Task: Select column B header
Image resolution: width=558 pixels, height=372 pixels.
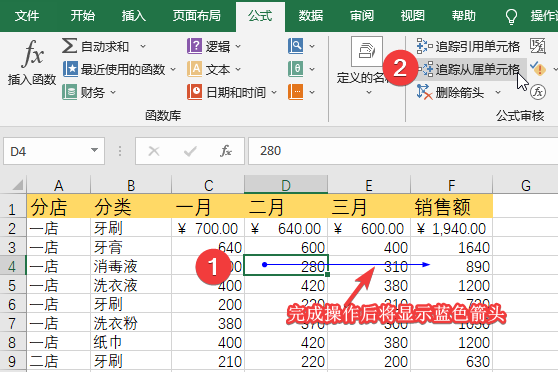Action: pos(131,185)
